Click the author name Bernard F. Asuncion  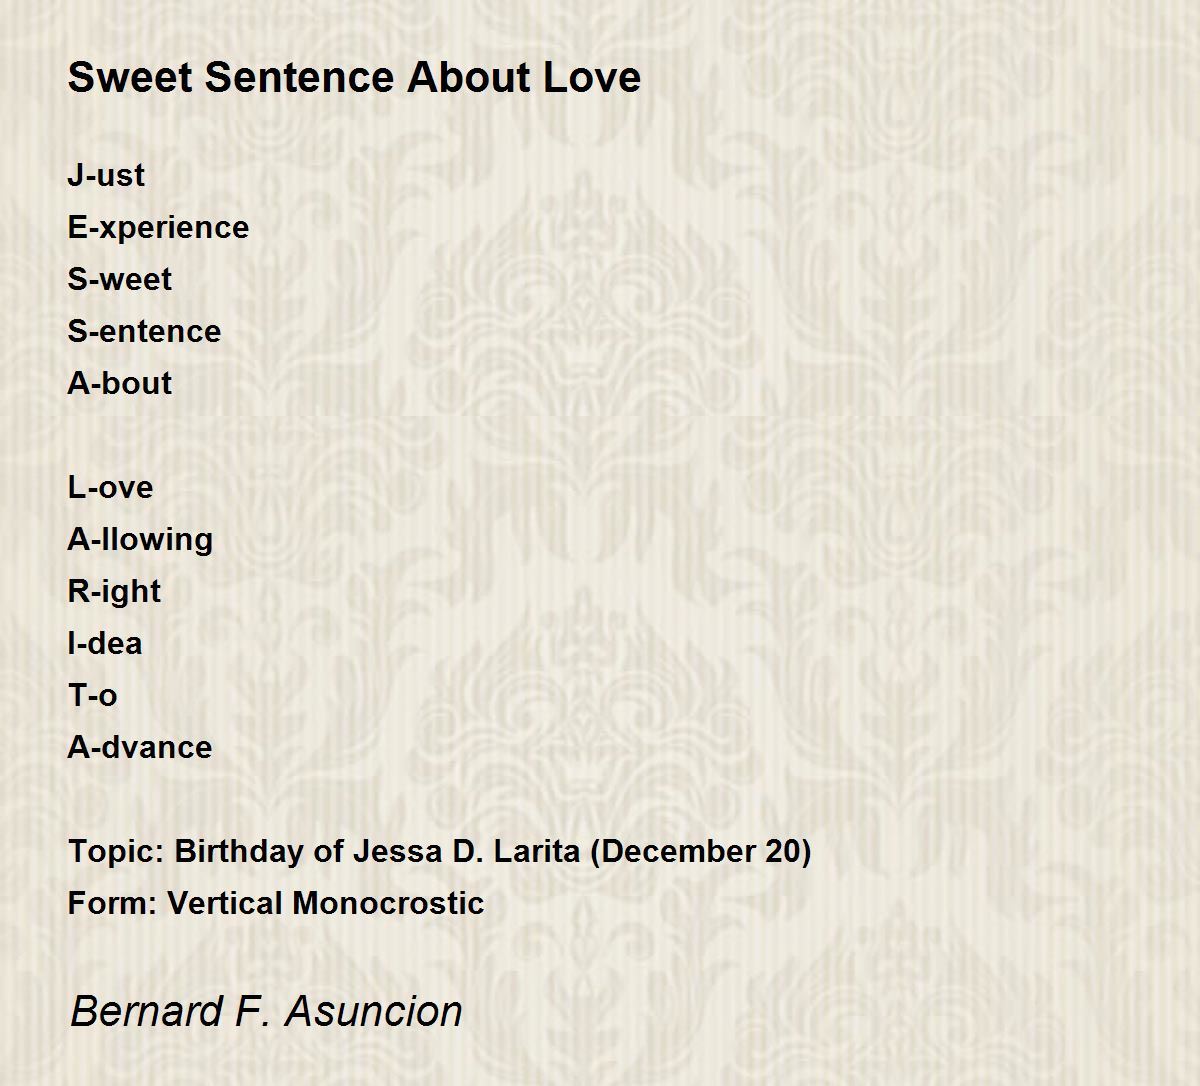click(266, 1011)
